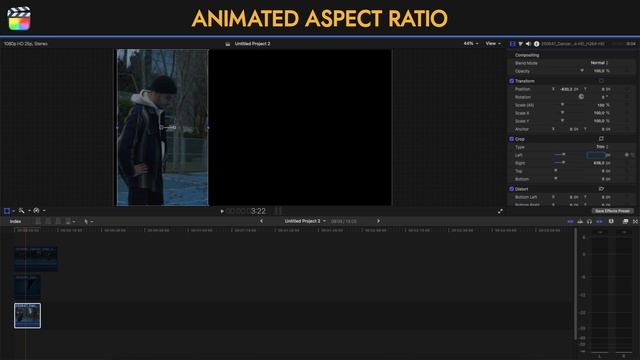The width and height of the screenshot is (640, 360).
Task: Click Save Effects Preset button
Action: (x=612, y=211)
